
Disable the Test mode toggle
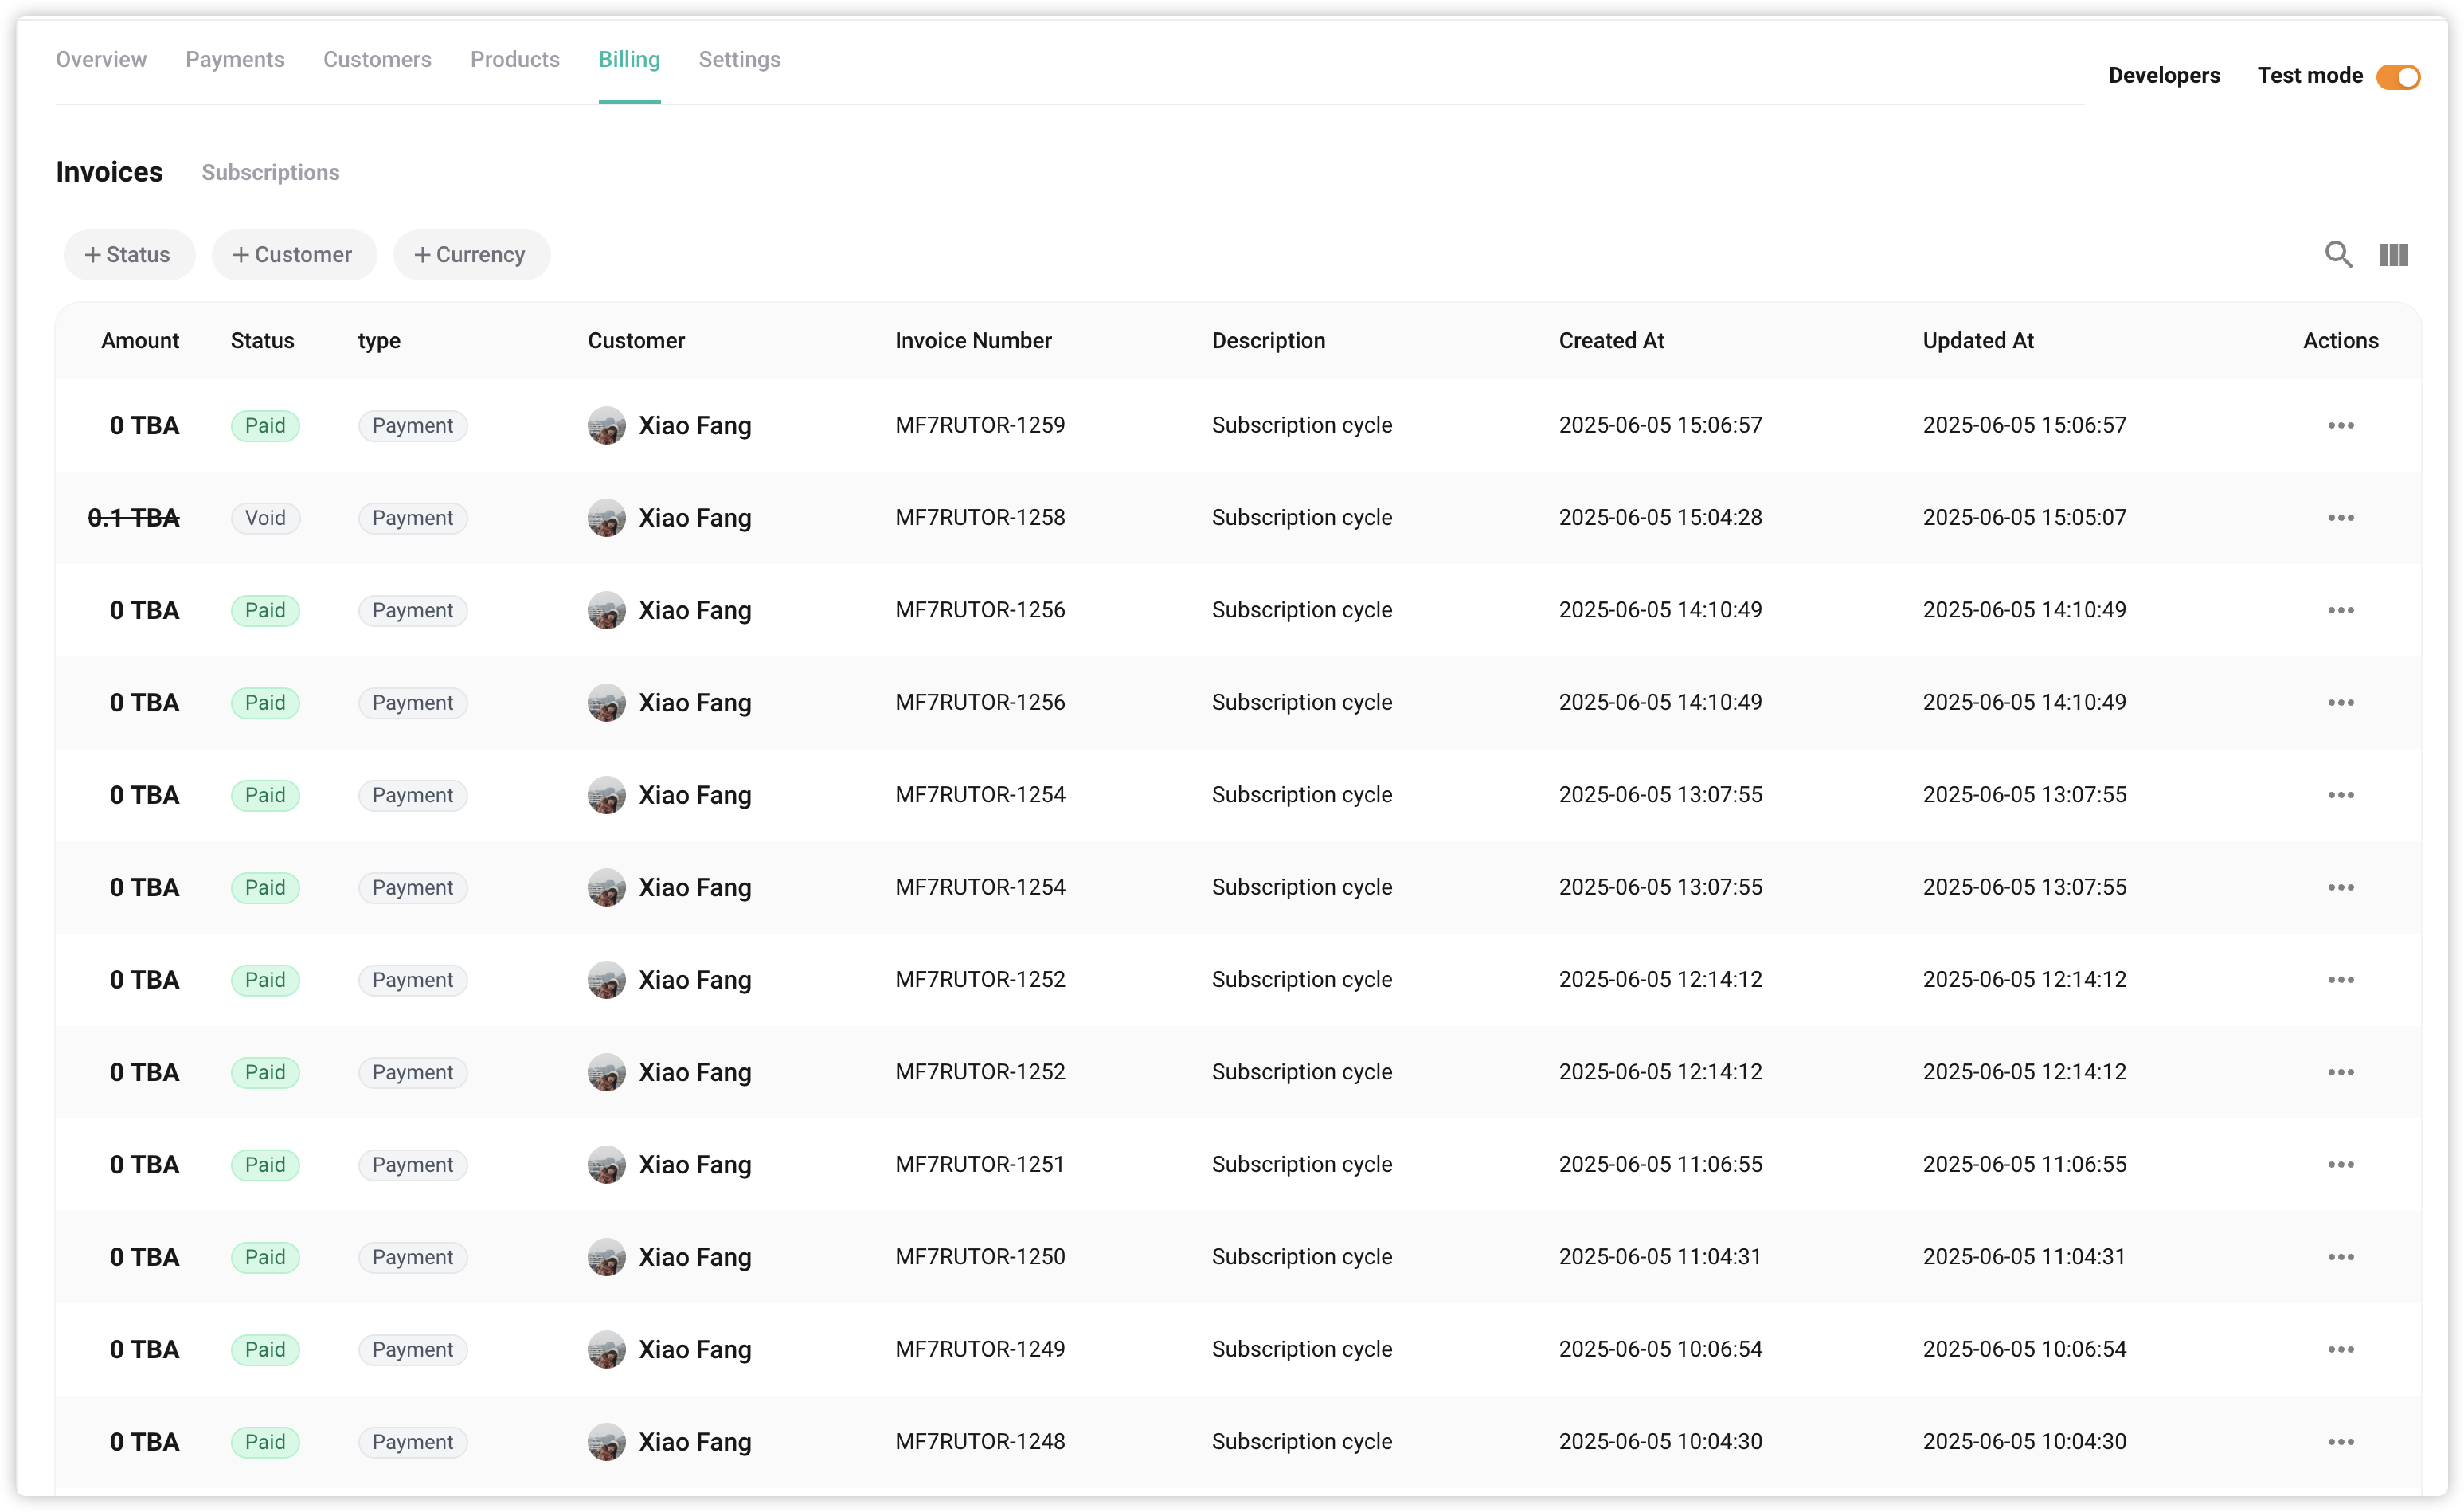(x=2397, y=77)
